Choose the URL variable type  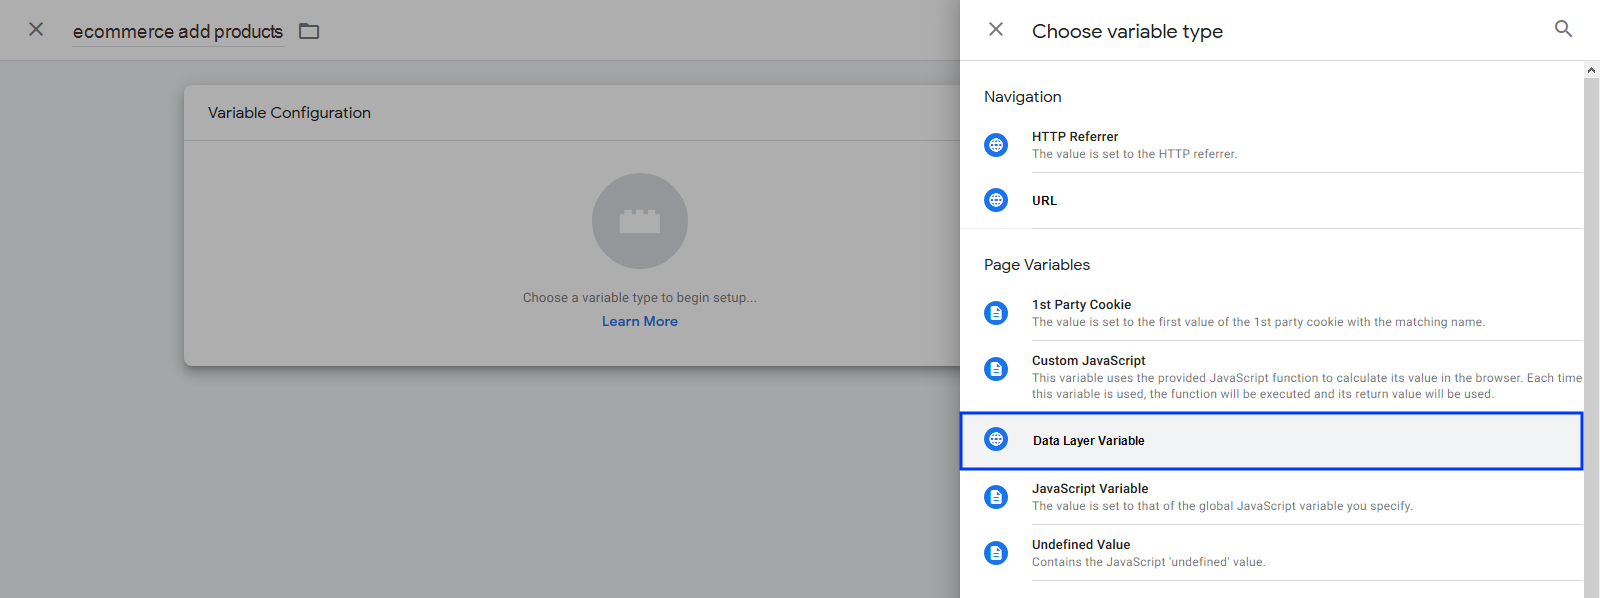point(1044,201)
